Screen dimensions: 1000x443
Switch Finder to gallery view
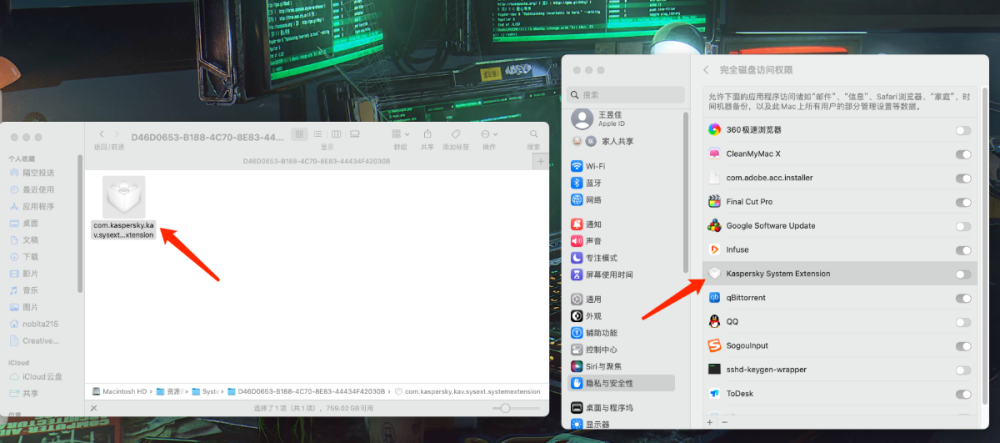[355, 134]
